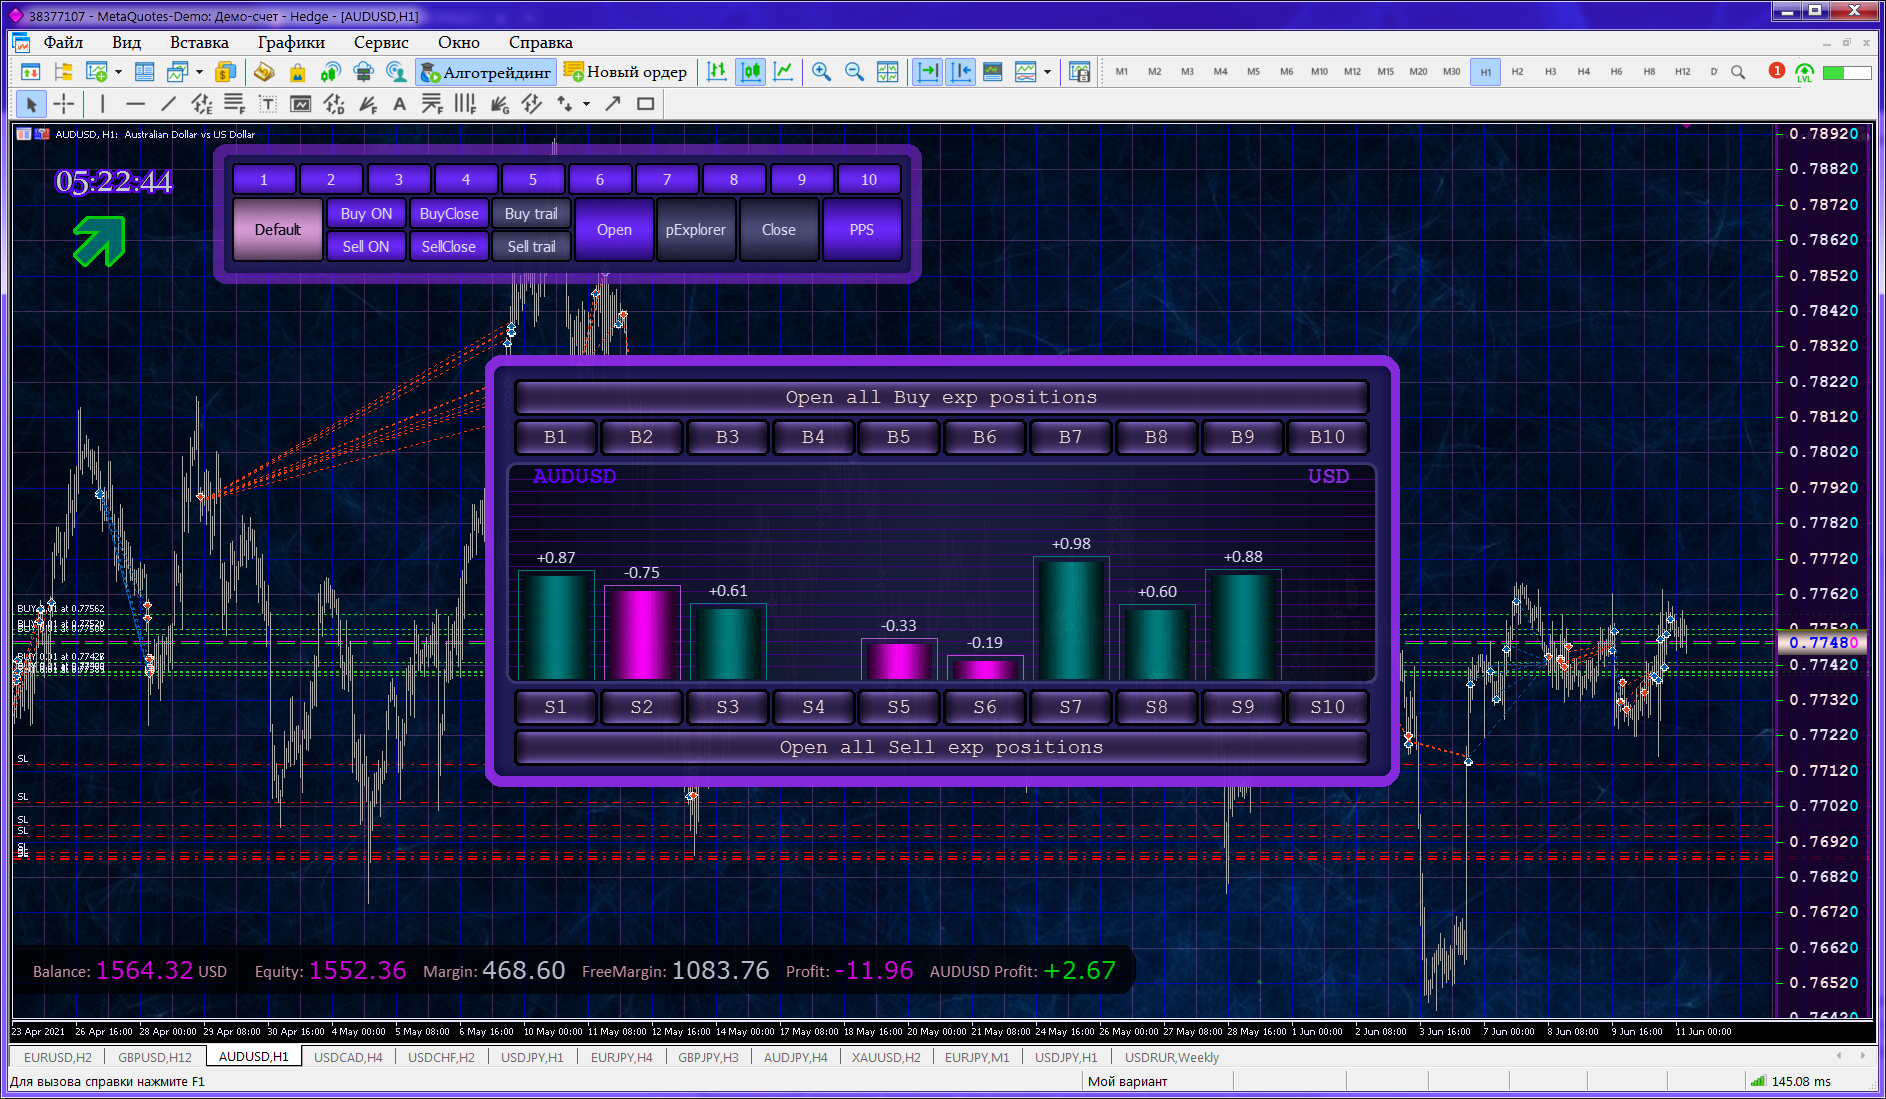Click the 145.08 ms ping status
Screen dimensions: 1886x1099
pyautogui.click(x=1790, y=1081)
